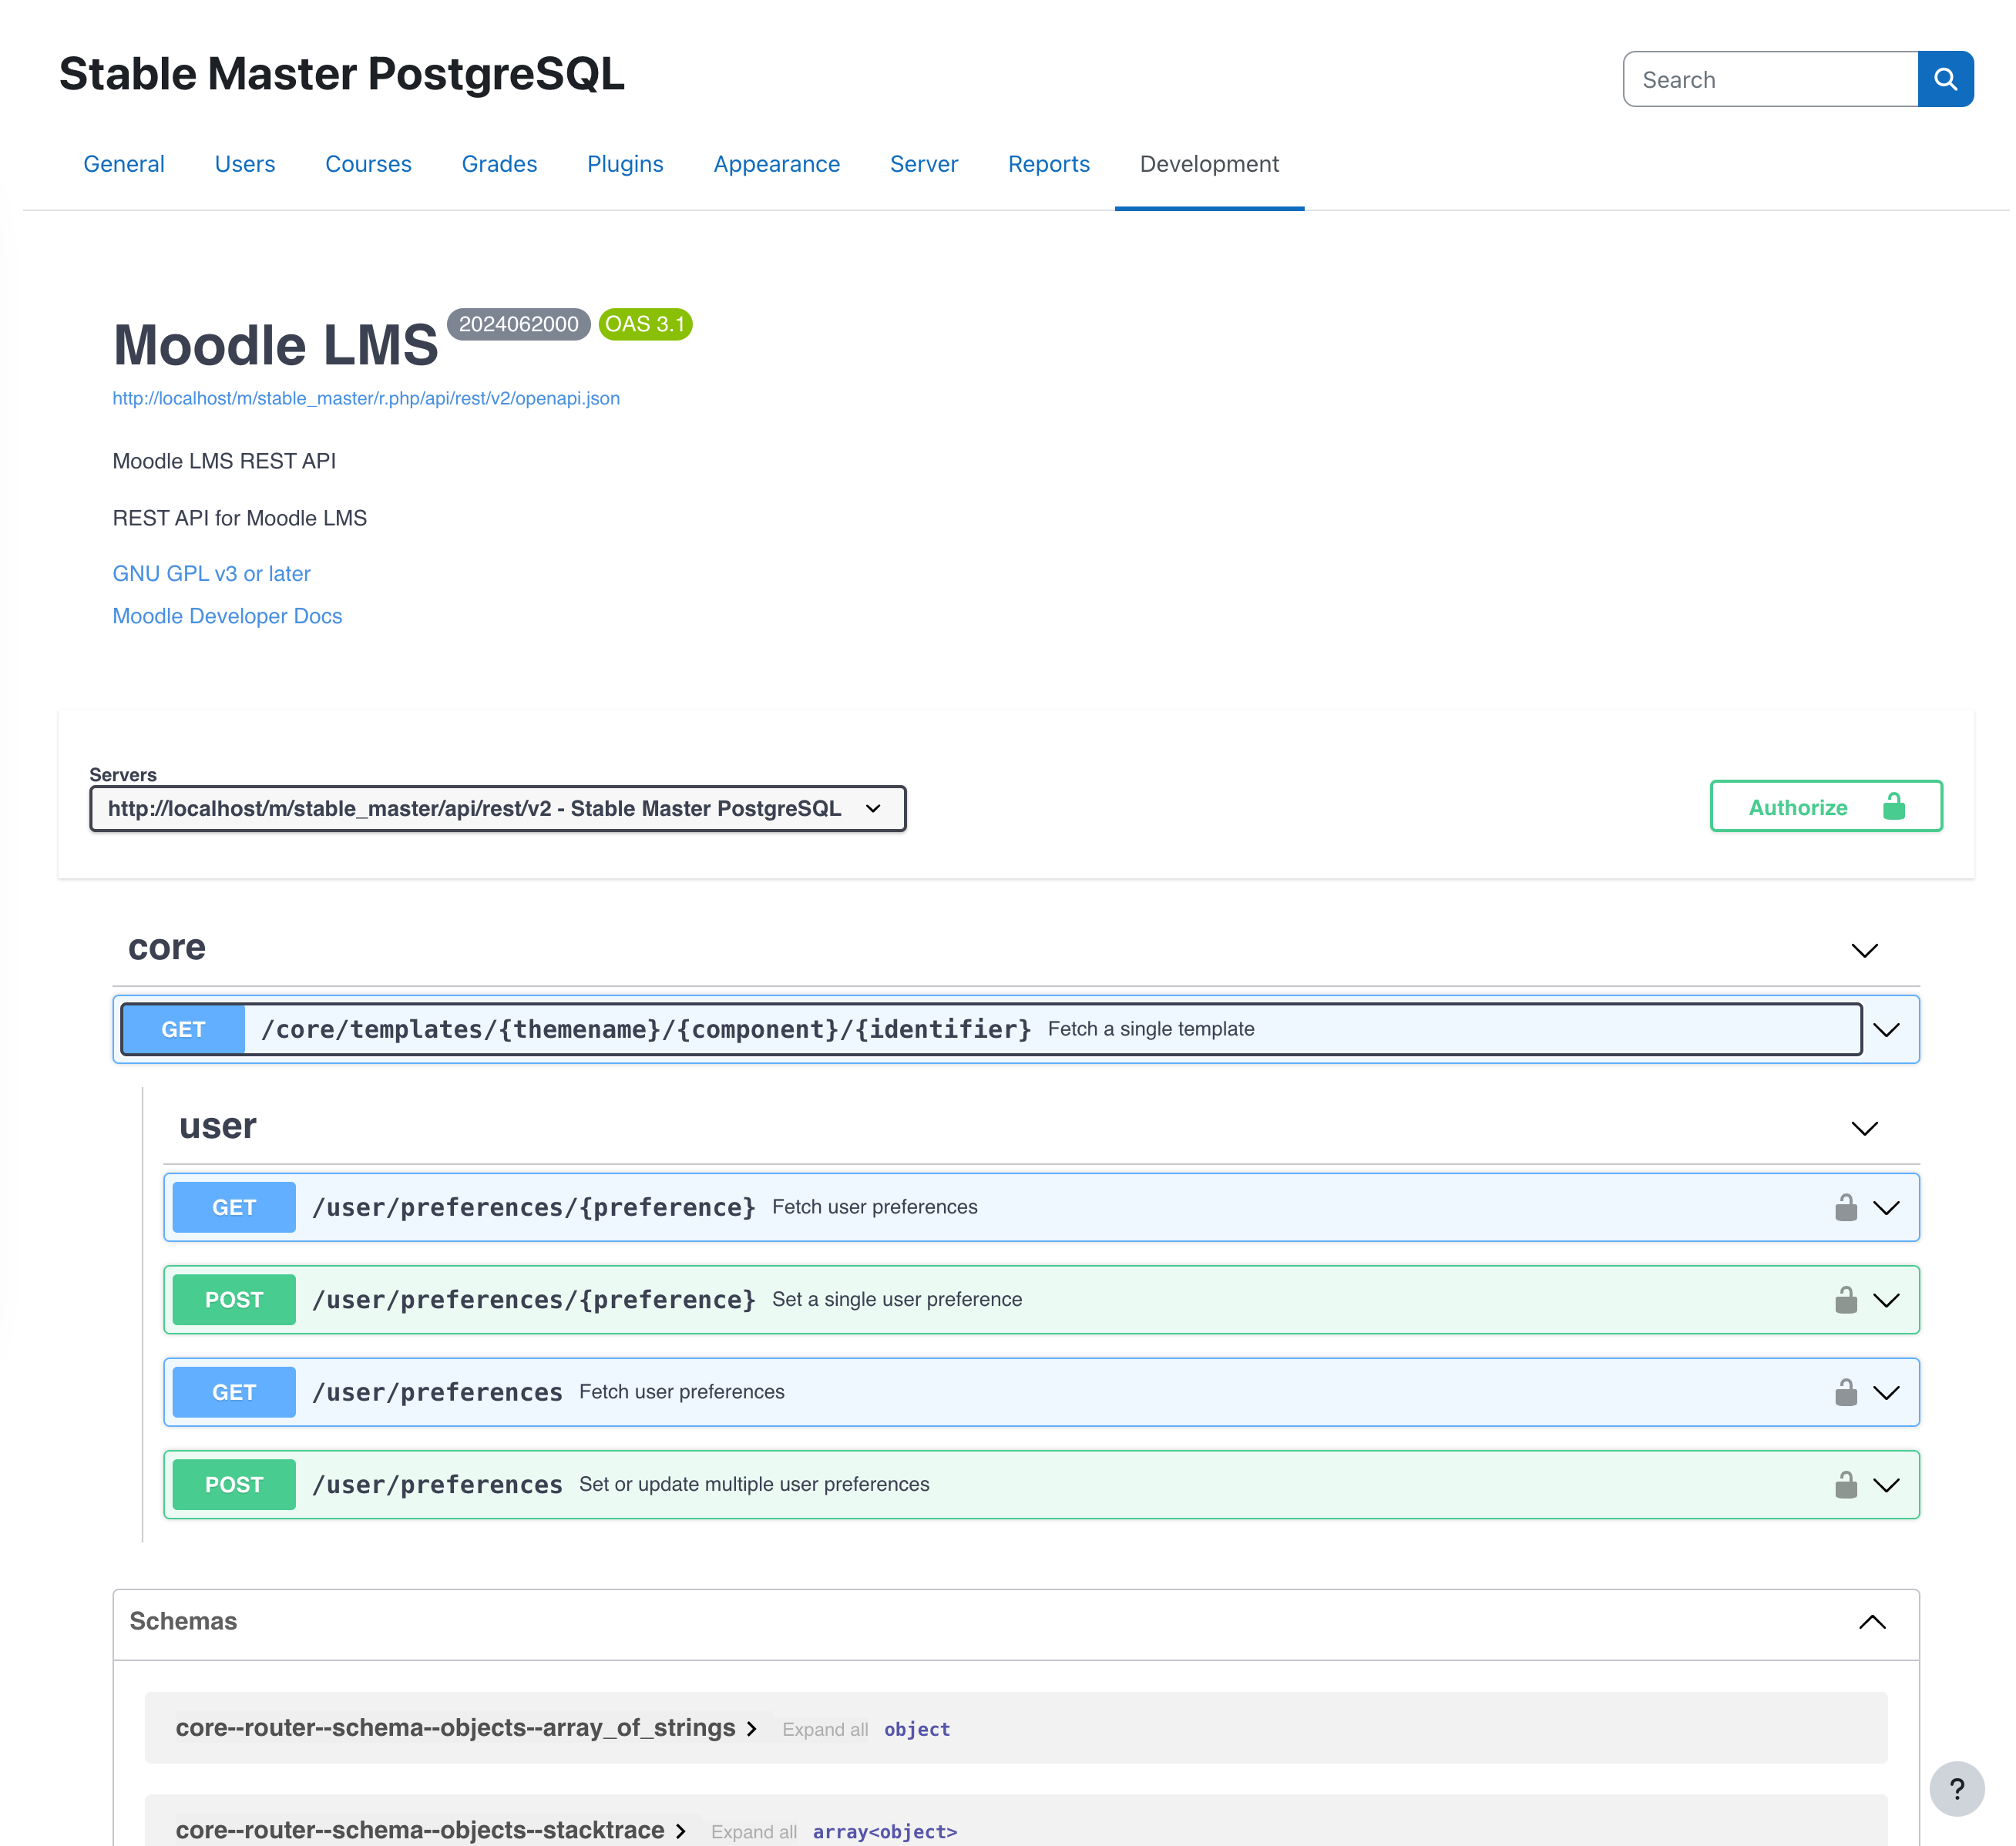Image resolution: width=2016 pixels, height=1846 pixels.
Task: Switch to the Courses tab
Action: (x=369, y=164)
